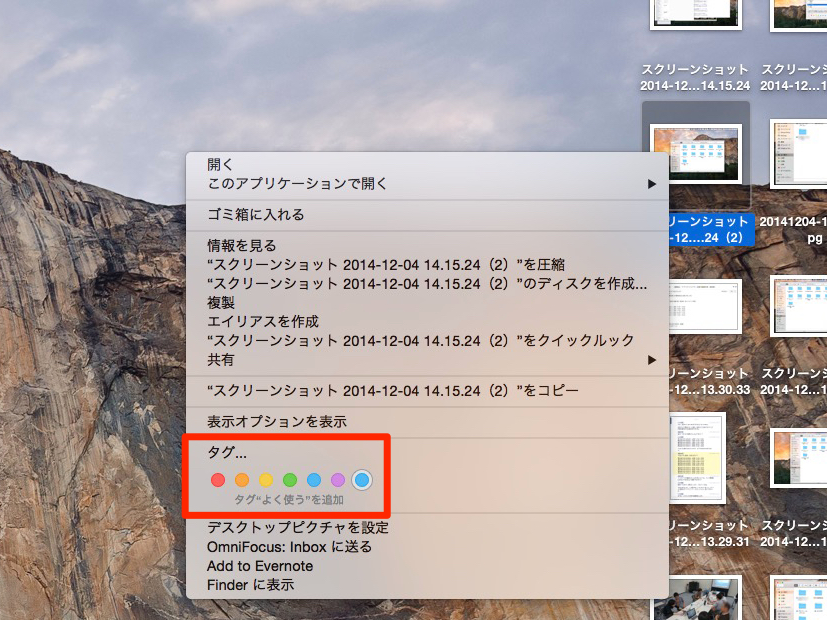Screen dimensions: 827x620
Task: Select desktop file labeled 2014-12...13.30.33
Action: (710, 382)
